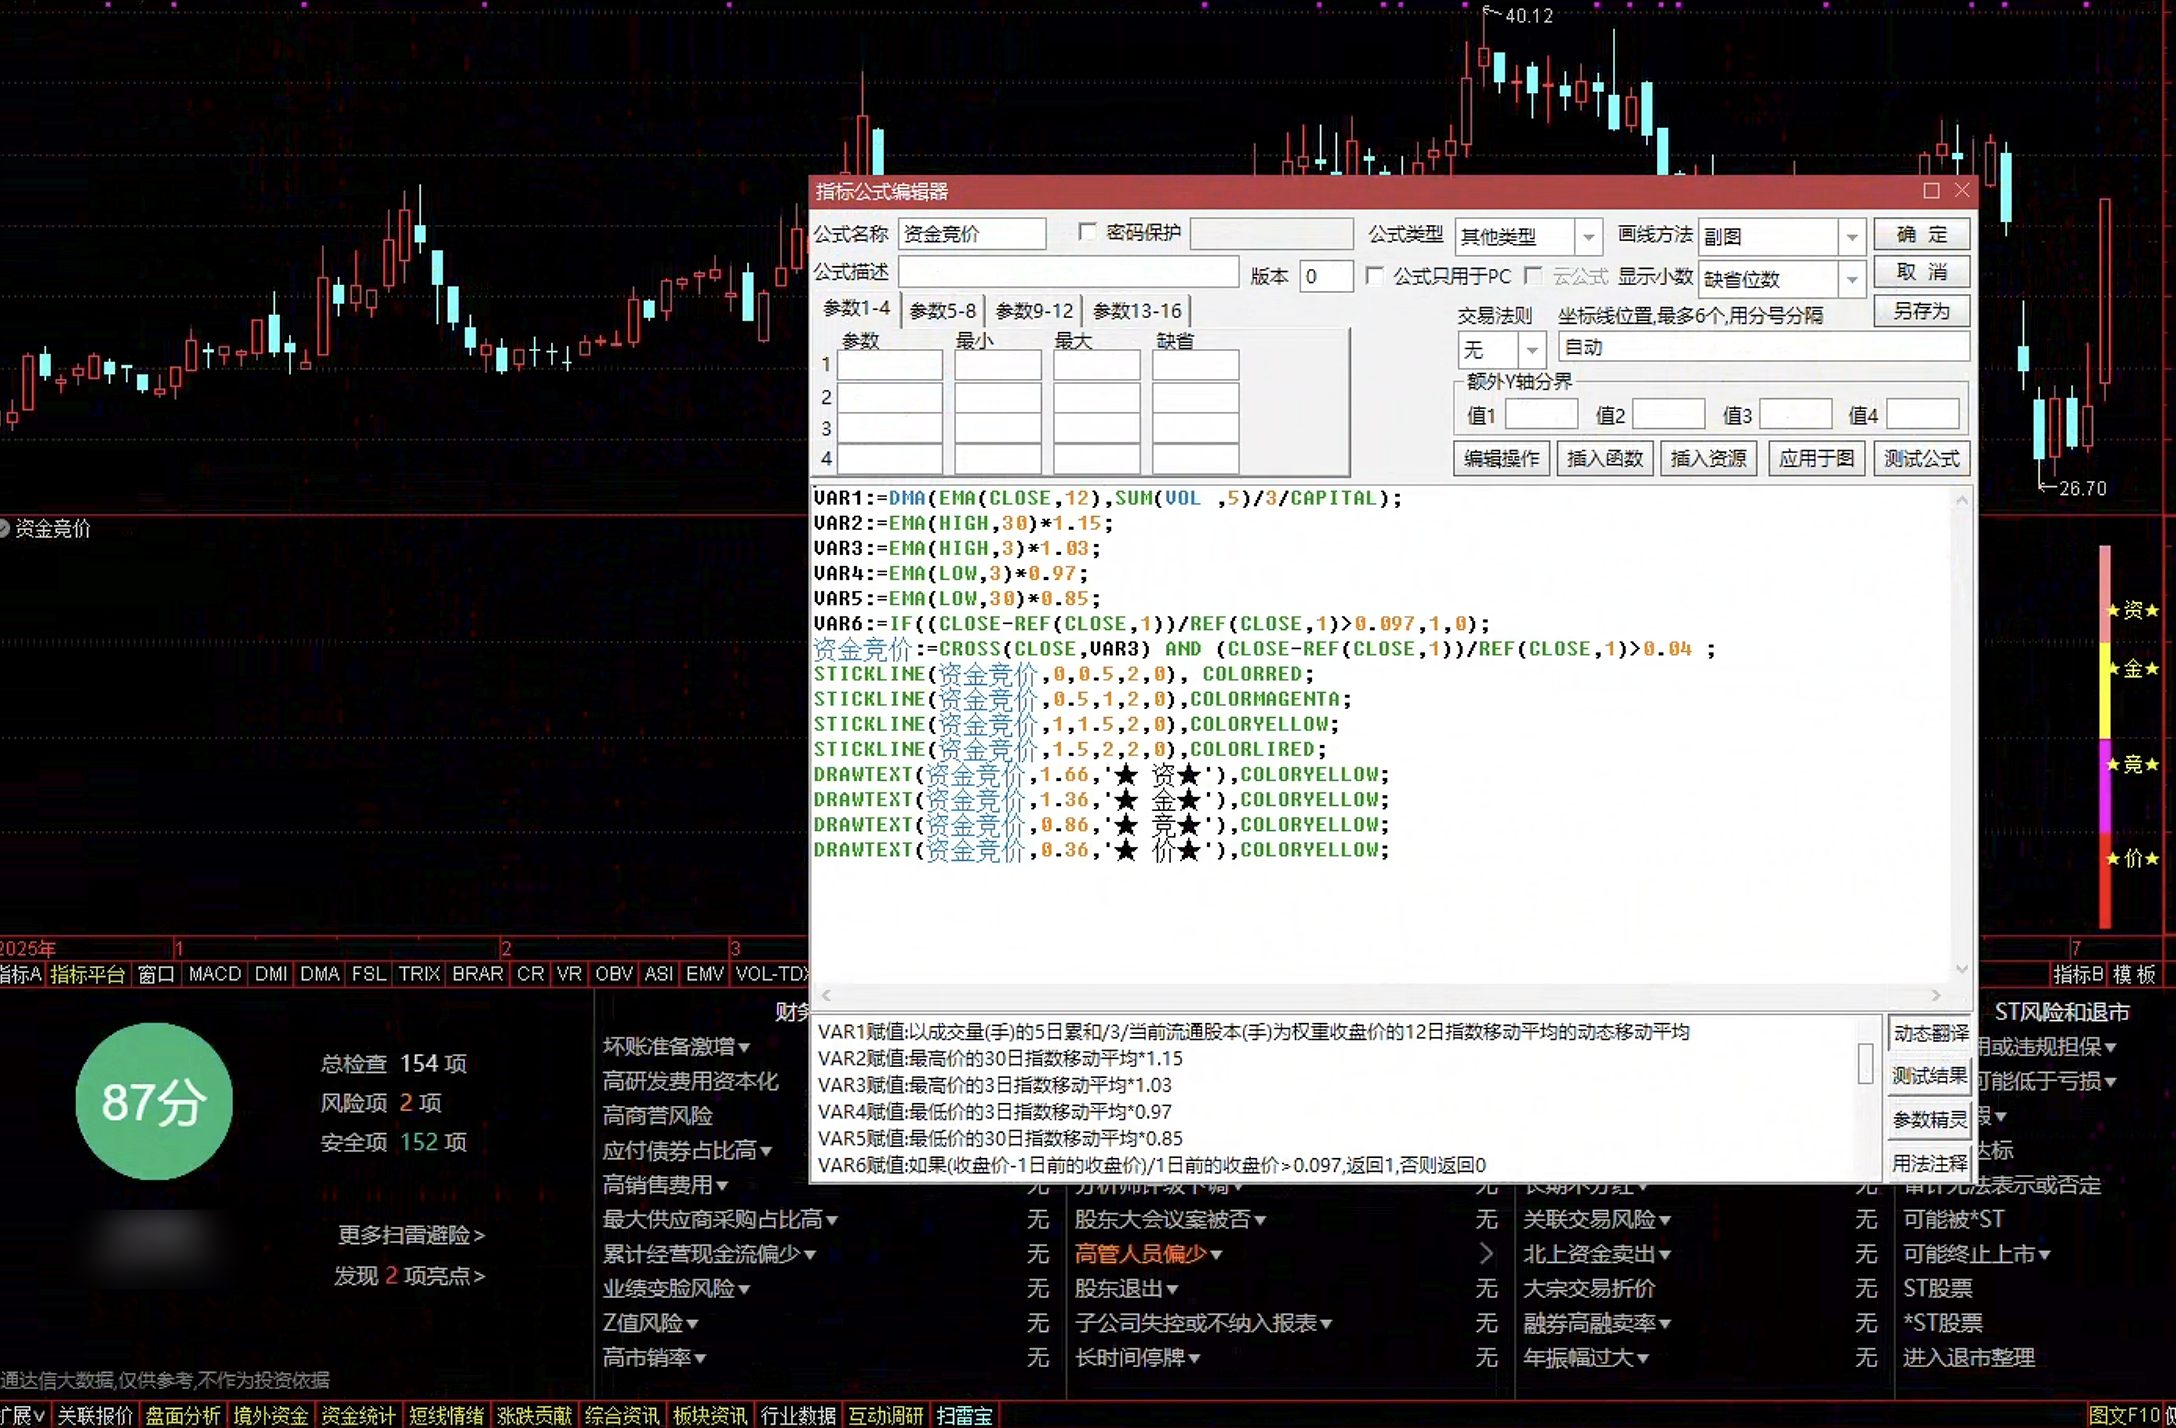This screenshot has height=1428, width=2176.
Task: Click the 插入资源 button
Action: pyautogui.click(x=1708, y=458)
